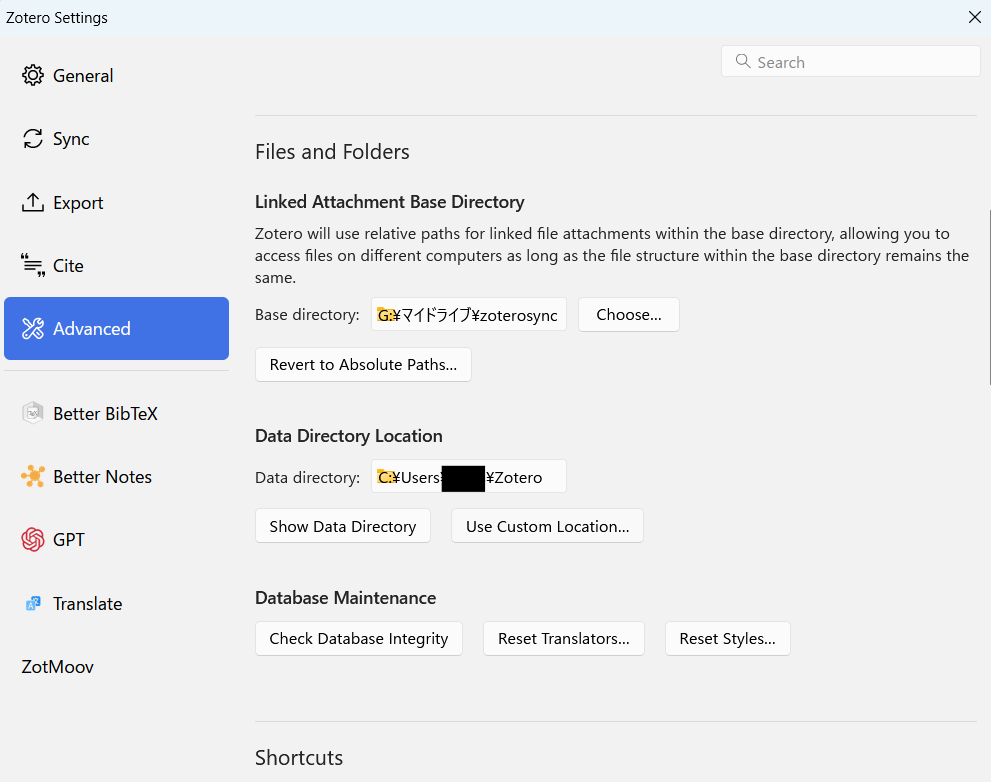Go to the Cite pane
Screen dimensions: 991x782
click(116, 266)
